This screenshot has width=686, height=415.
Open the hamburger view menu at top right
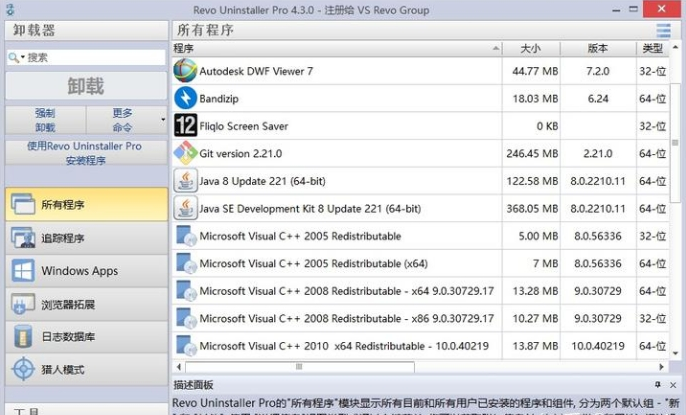coord(664,30)
